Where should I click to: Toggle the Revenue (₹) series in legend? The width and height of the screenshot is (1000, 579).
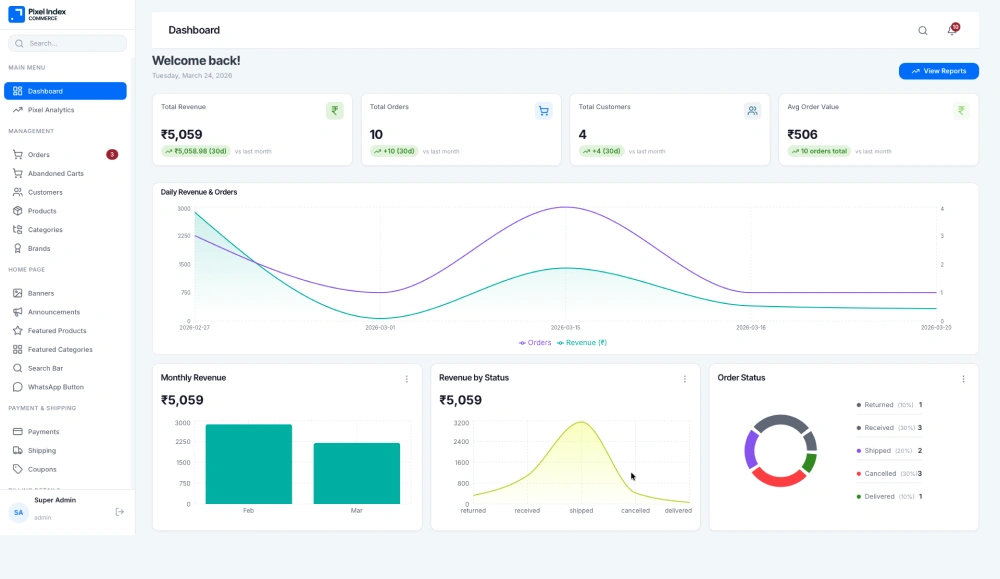[x=582, y=342]
